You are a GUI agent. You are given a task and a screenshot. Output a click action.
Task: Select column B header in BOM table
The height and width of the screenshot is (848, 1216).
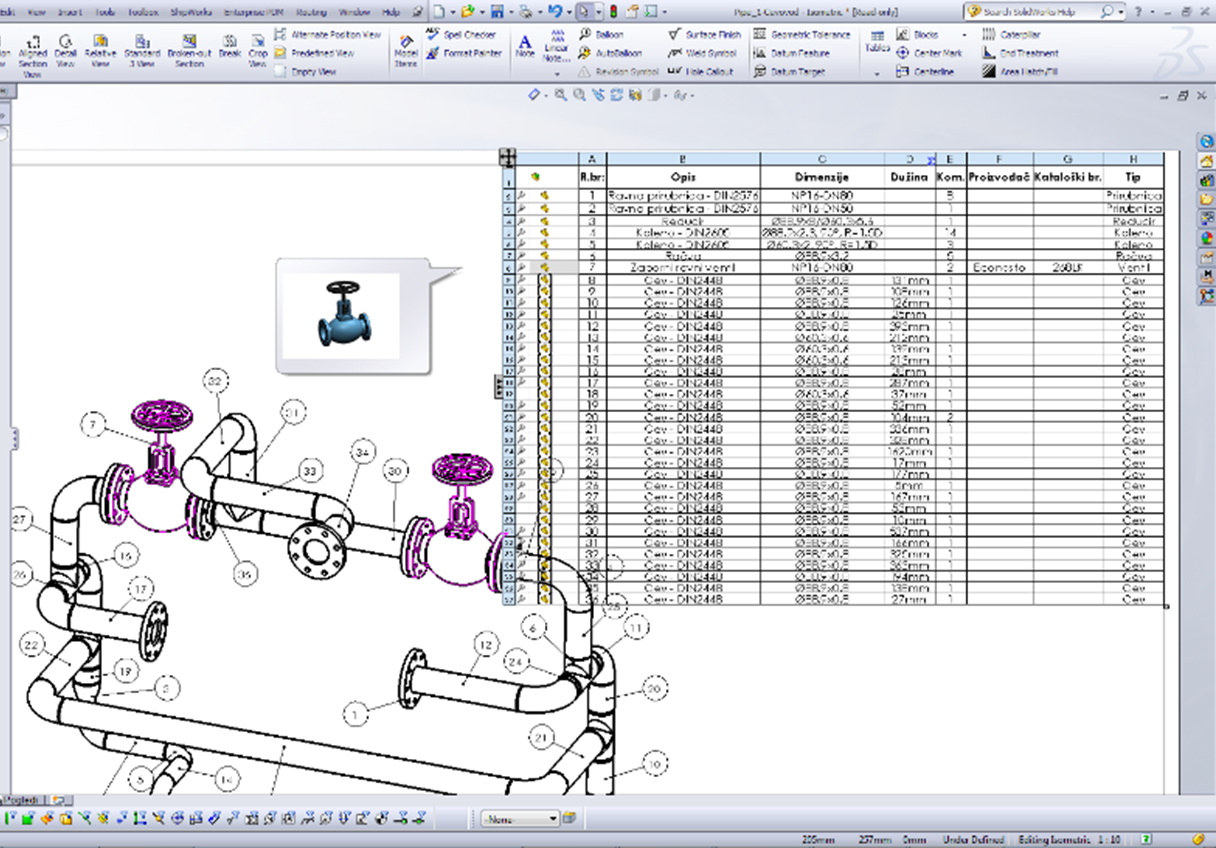point(683,159)
